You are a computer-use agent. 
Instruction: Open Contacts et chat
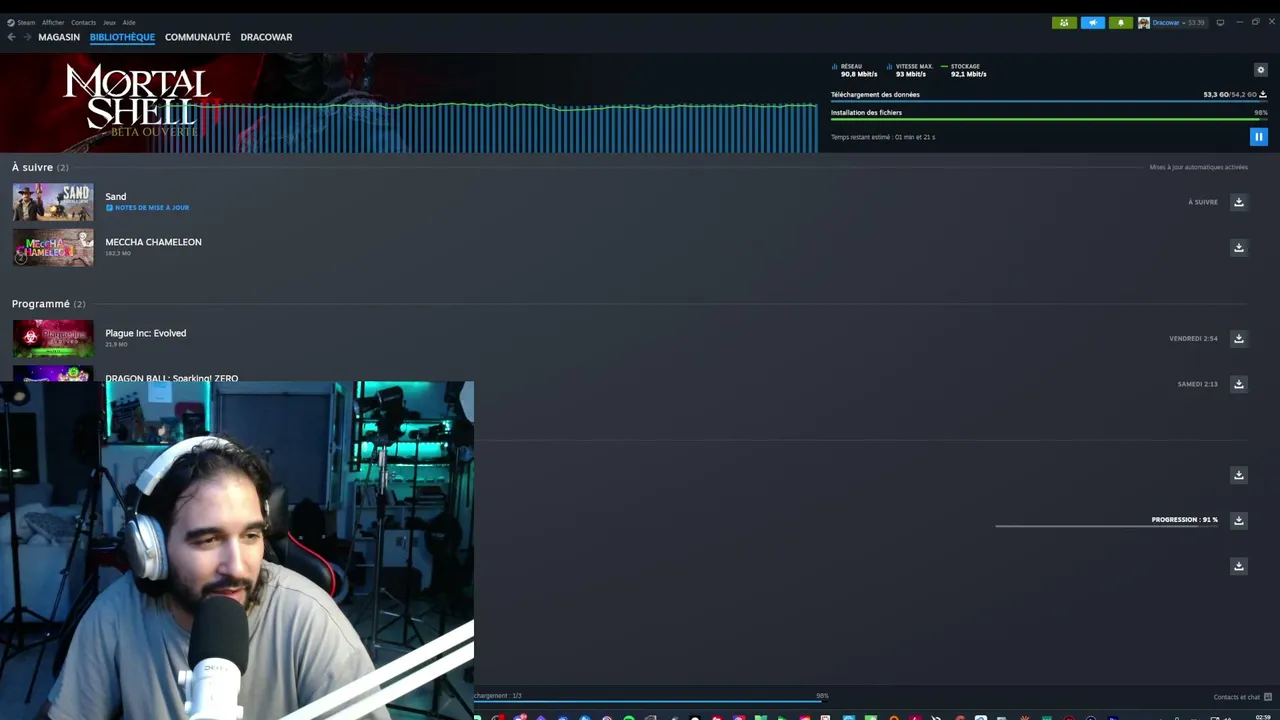pyautogui.click(x=1242, y=697)
